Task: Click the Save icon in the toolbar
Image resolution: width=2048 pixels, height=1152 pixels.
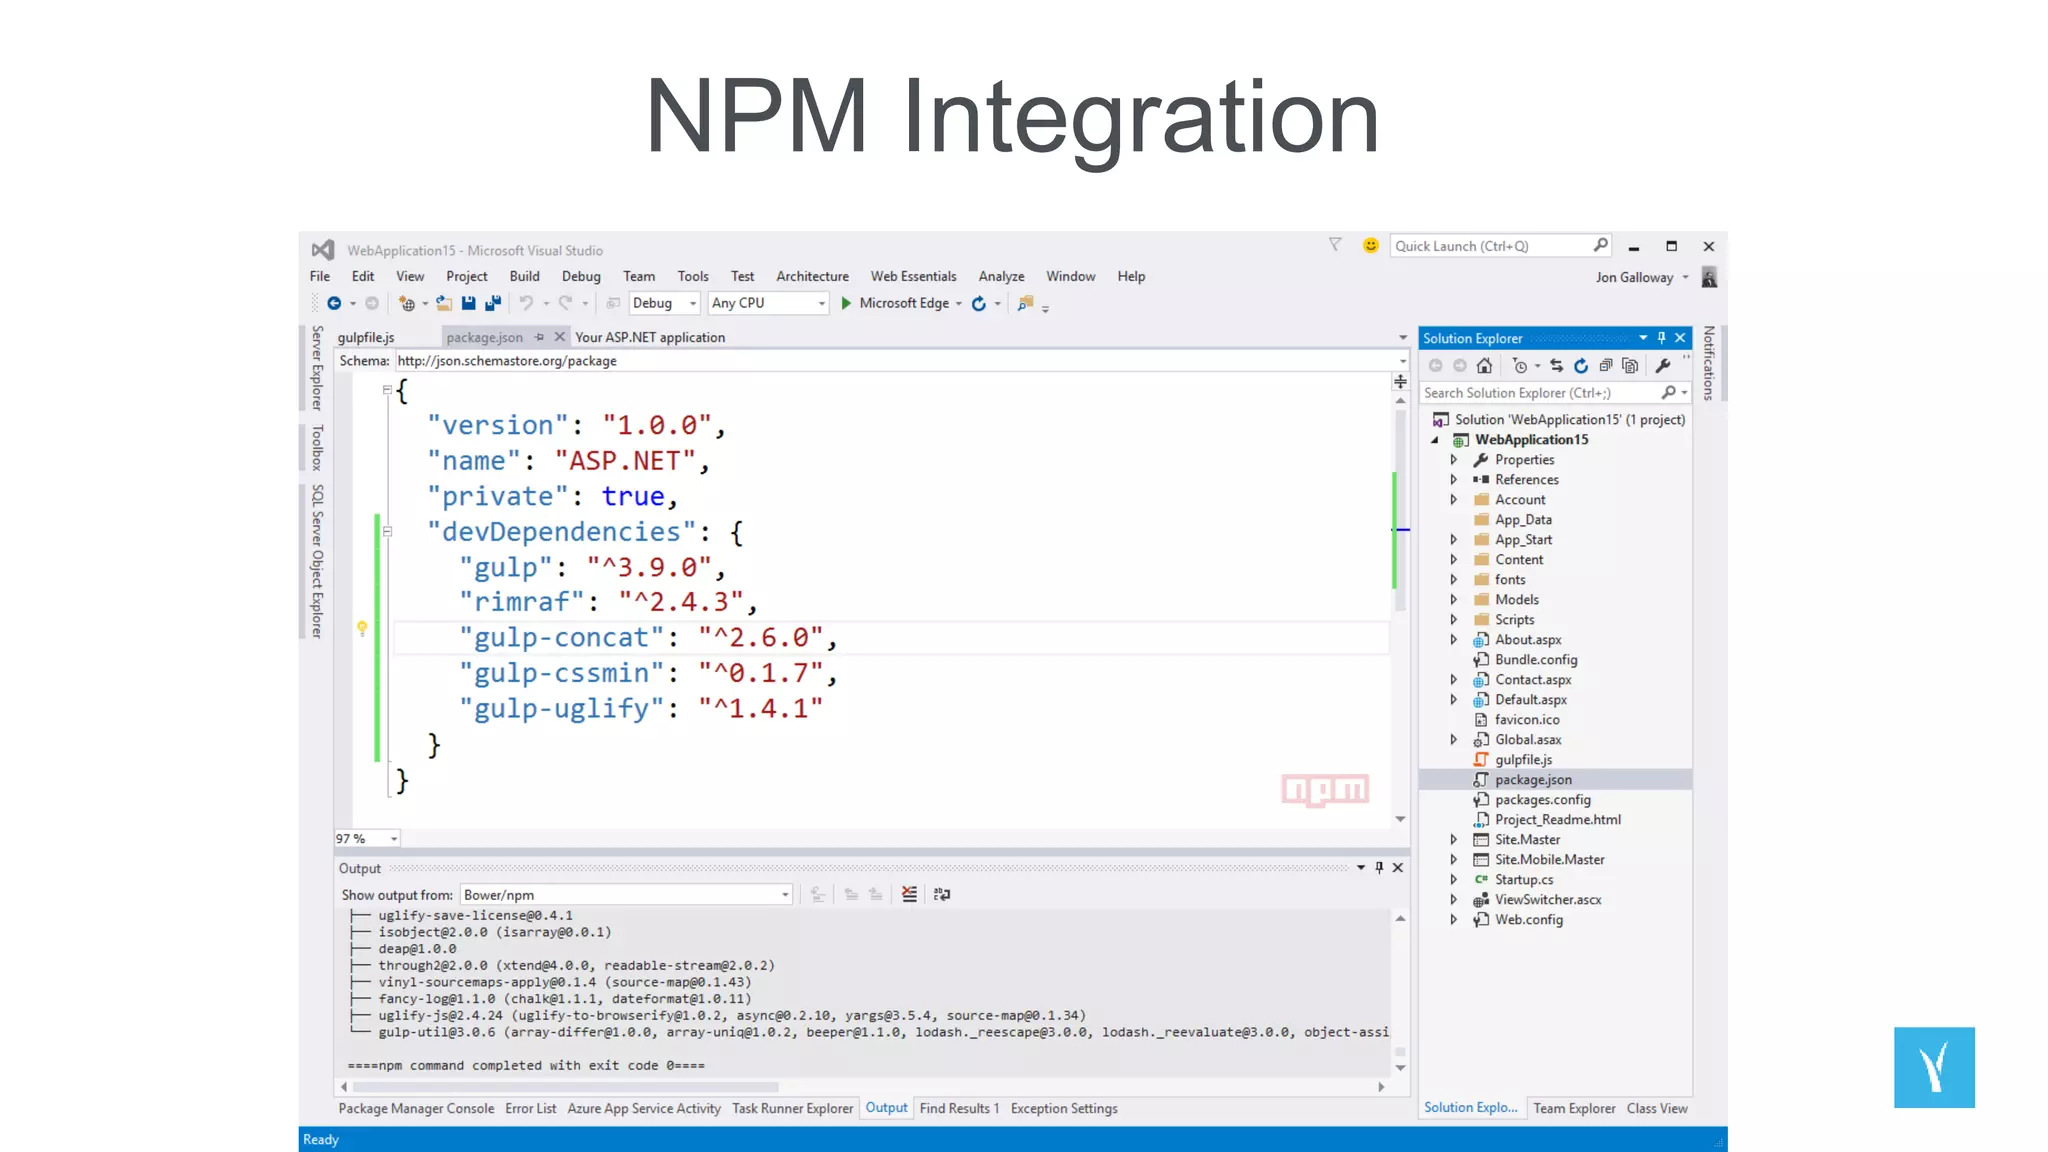Action: (468, 303)
